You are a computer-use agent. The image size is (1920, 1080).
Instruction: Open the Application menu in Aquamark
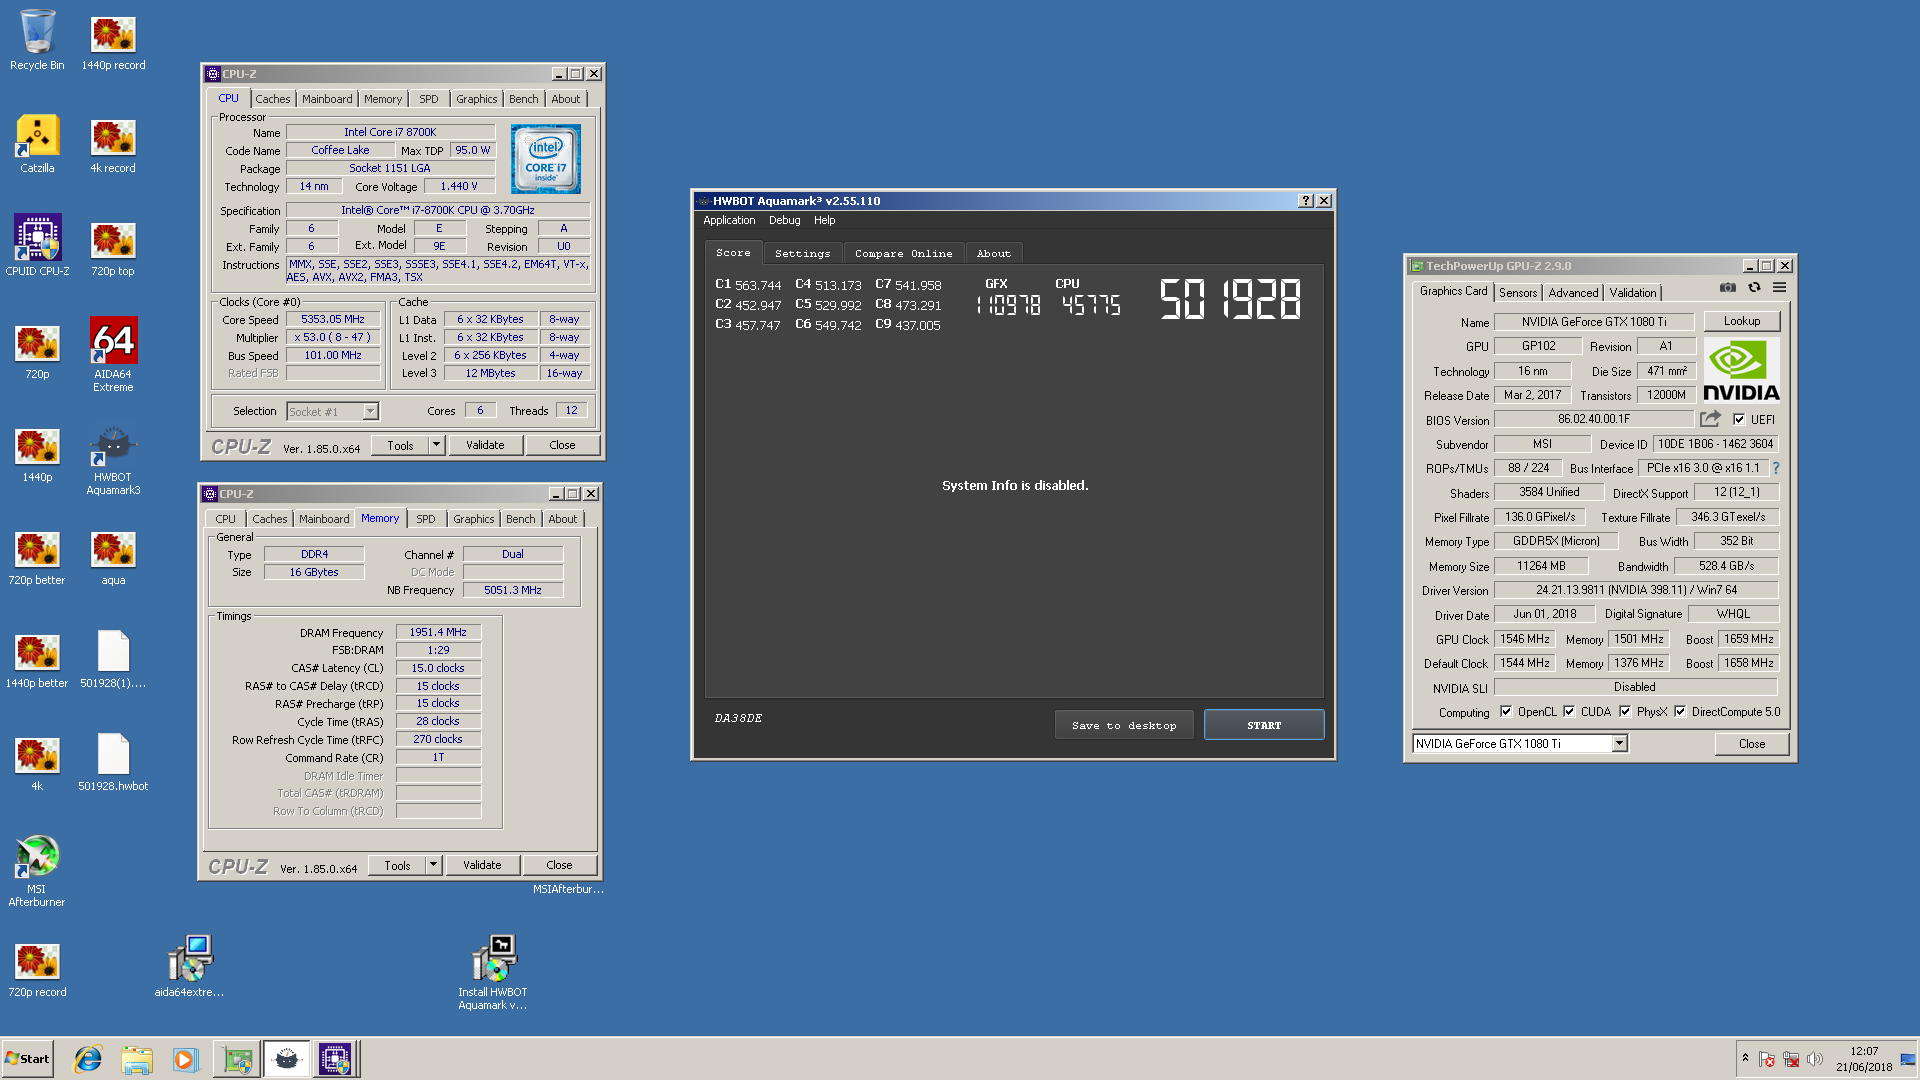[729, 220]
